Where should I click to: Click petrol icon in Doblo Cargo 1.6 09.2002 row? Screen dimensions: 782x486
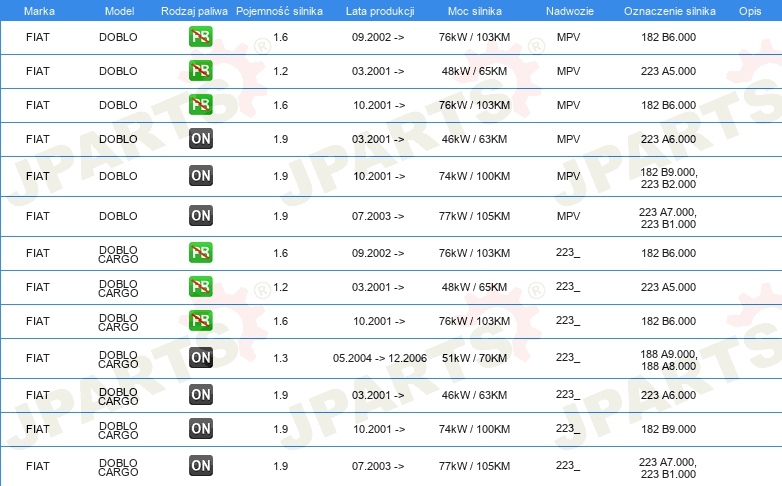click(x=200, y=252)
